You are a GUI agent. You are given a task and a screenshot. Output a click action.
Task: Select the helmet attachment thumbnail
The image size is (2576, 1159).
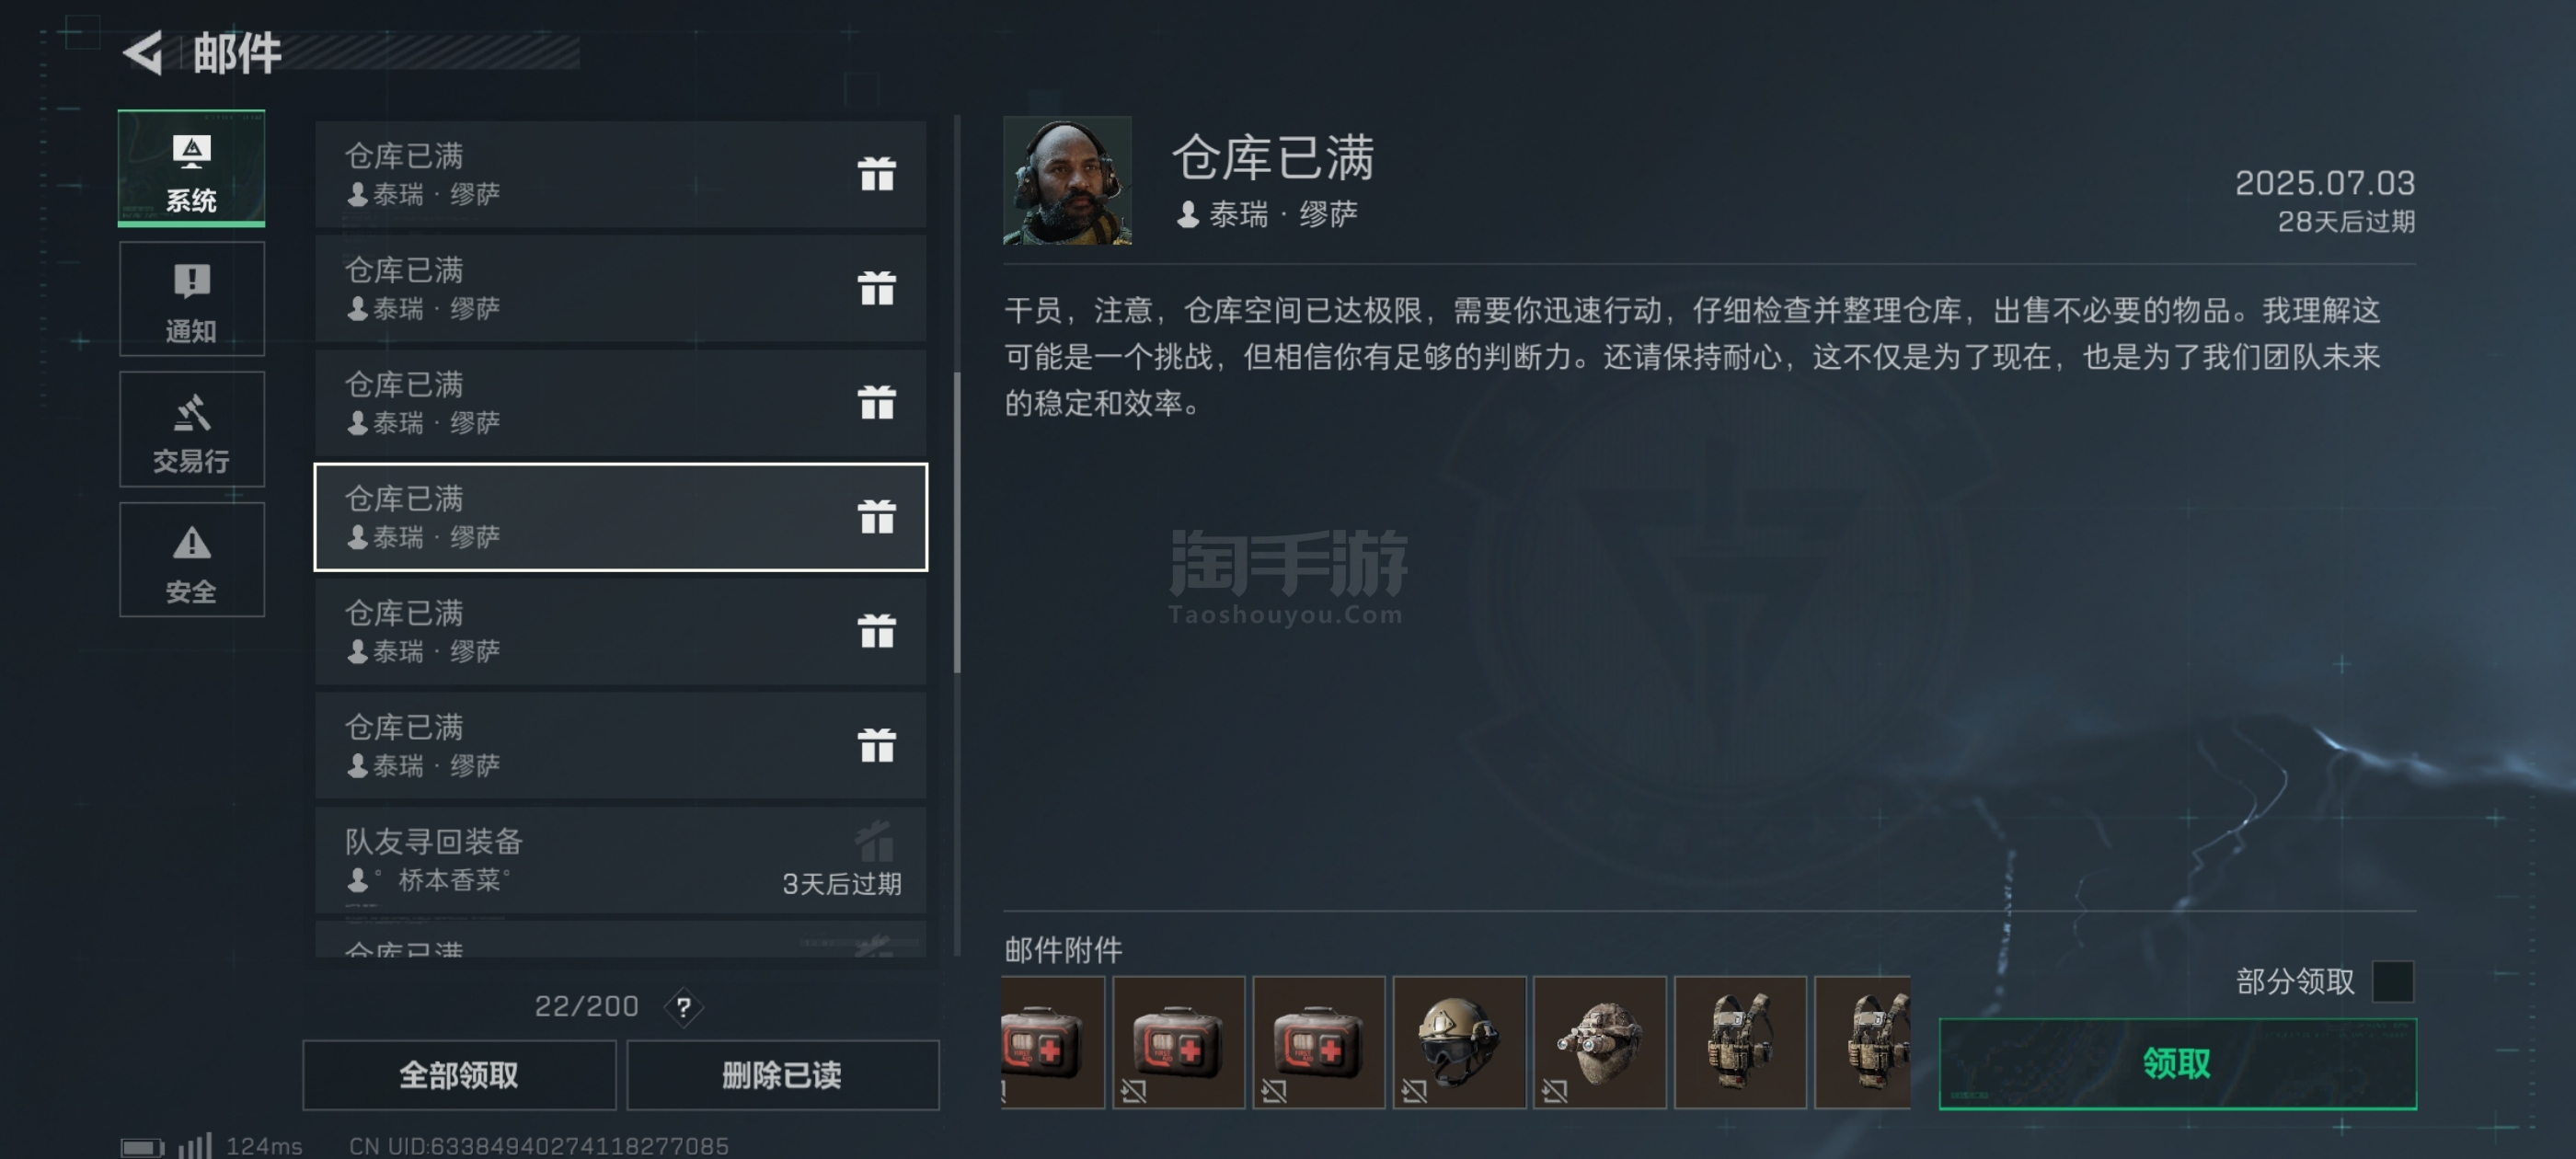click(1459, 1041)
